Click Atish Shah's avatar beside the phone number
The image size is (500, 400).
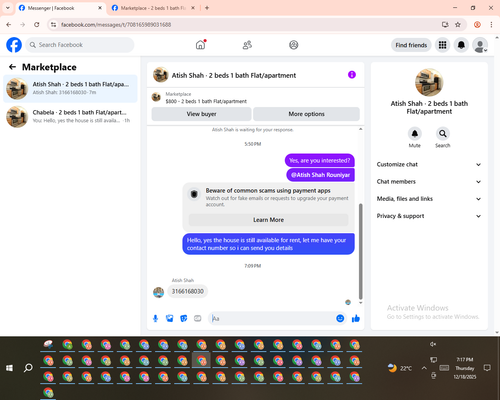click(x=158, y=292)
